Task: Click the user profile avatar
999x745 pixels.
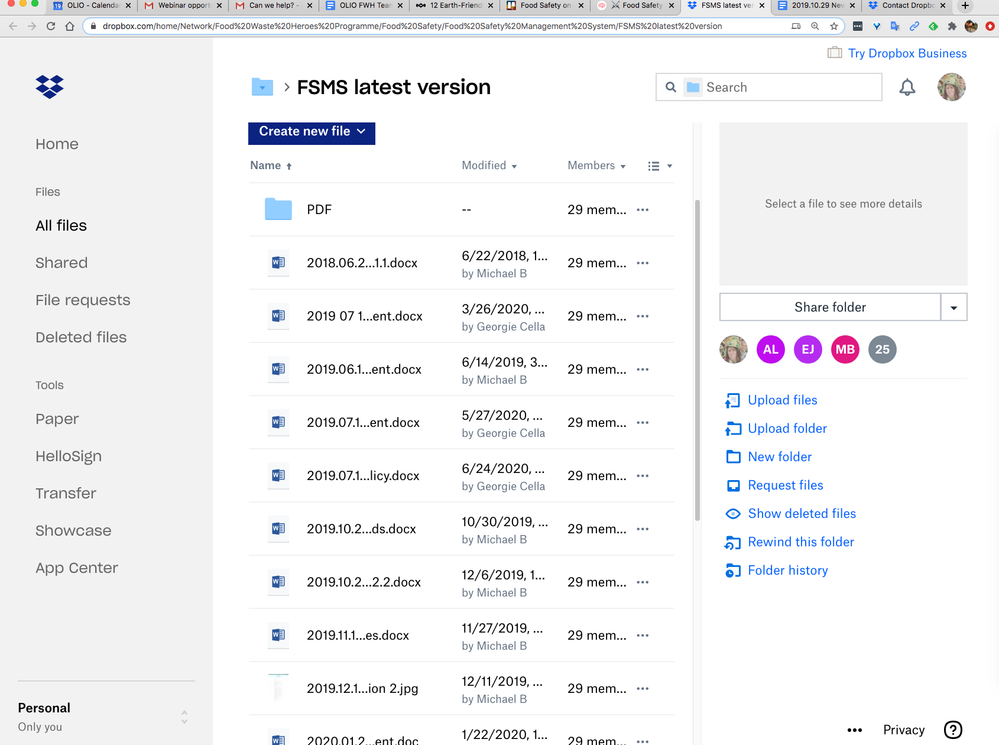Action: click(x=951, y=88)
